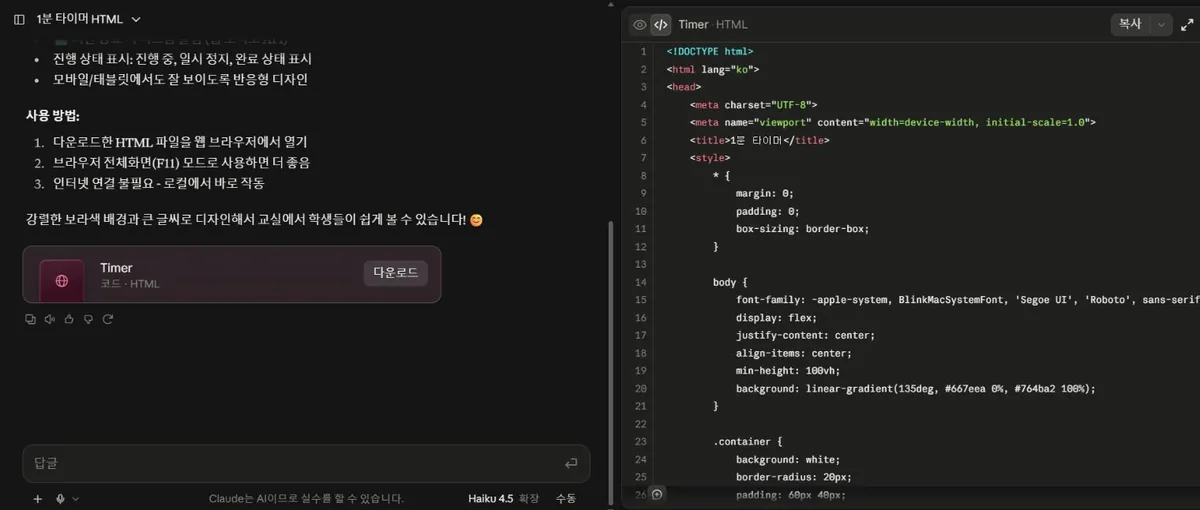Viewport: 1200px width, 510px height.
Task: Click the '<meta charset="UTF-8">' line
Action: tap(754, 104)
